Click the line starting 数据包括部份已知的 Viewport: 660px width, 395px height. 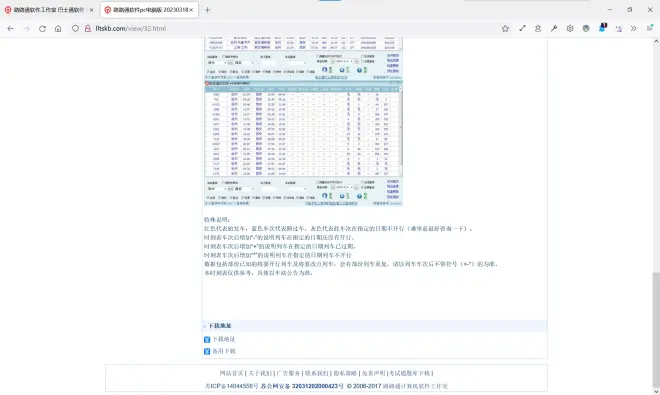(x=351, y=264)
